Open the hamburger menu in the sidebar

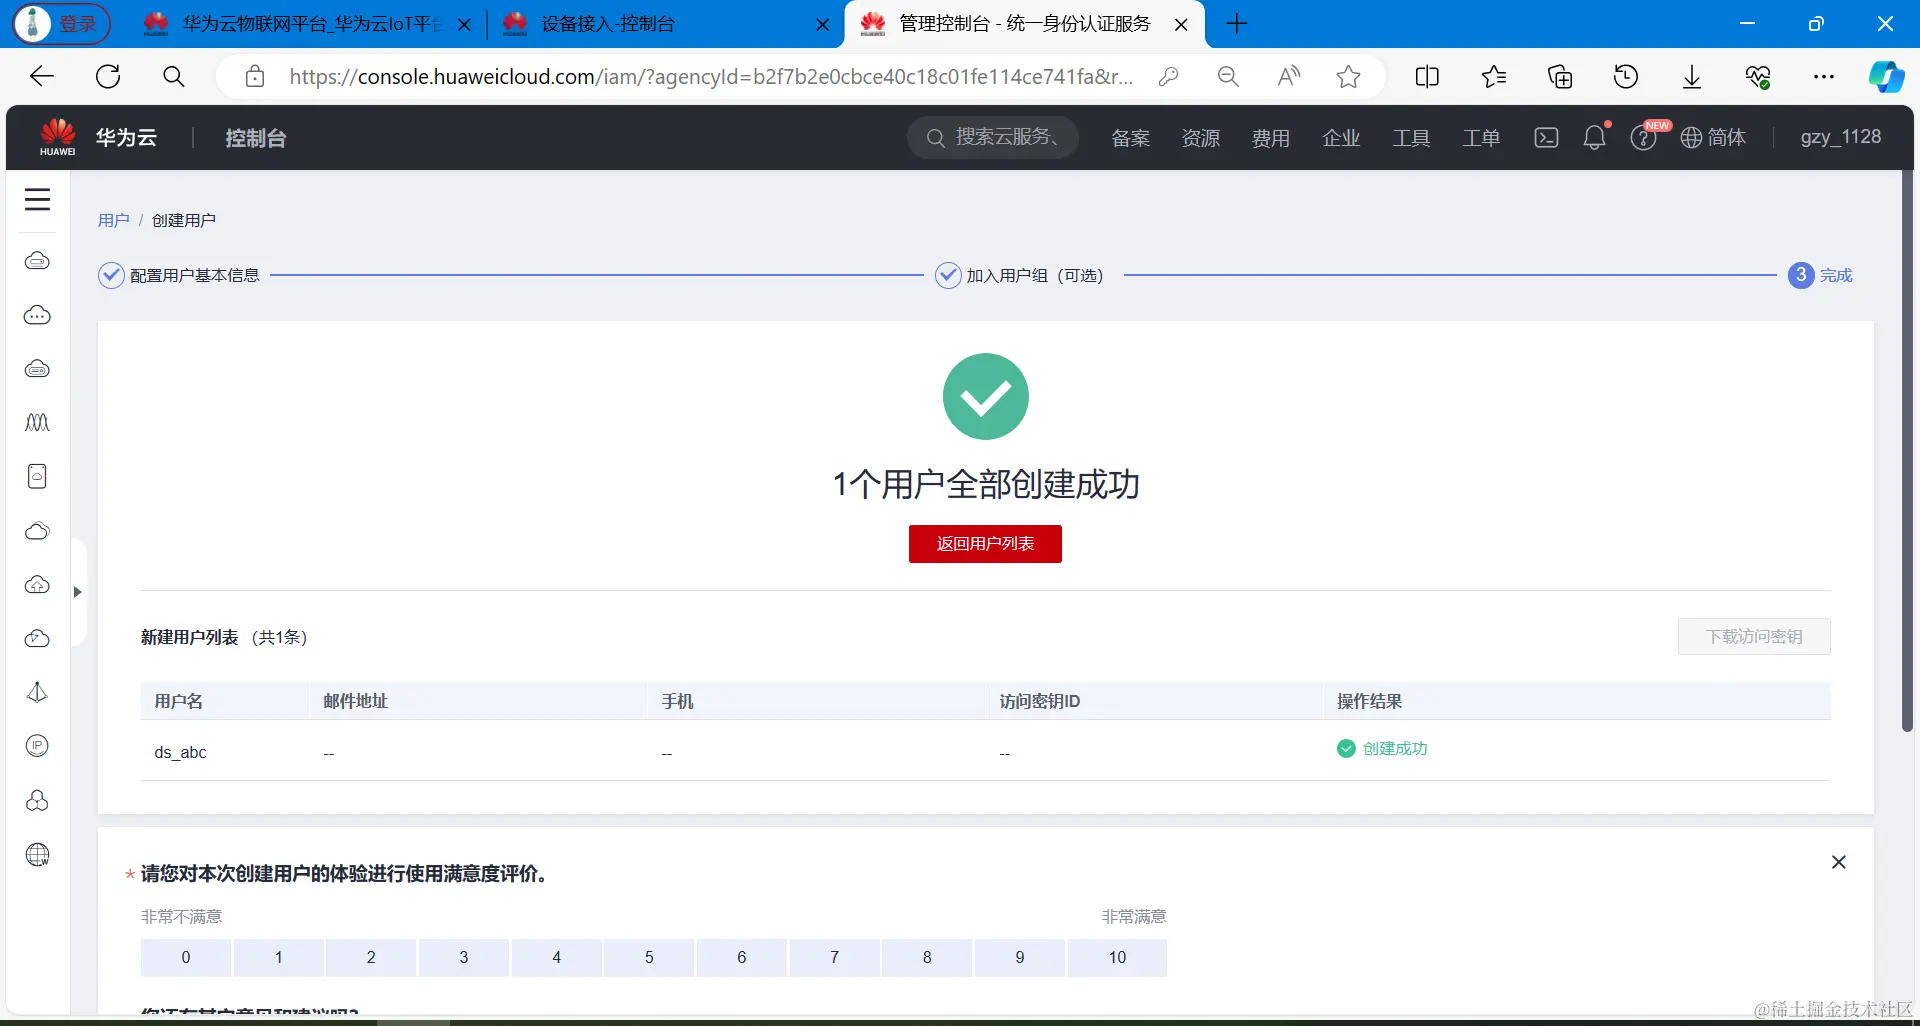click(37, 200)
